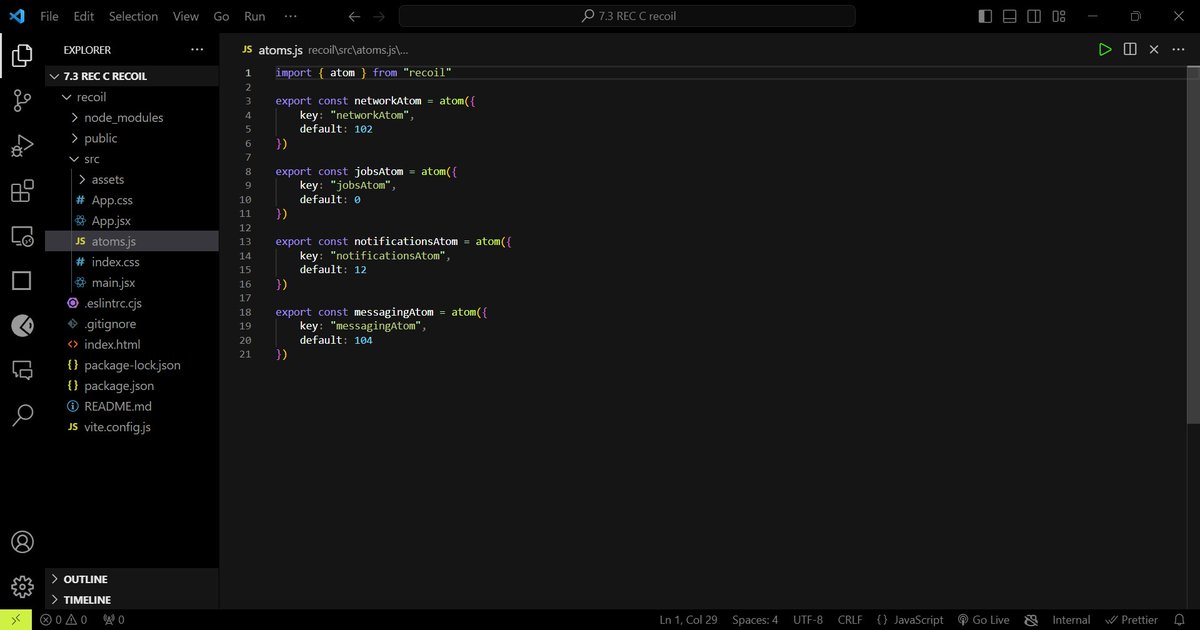Collapse the recoil folder
Viewport: 1200px width, 630px height.
point(132,97)
